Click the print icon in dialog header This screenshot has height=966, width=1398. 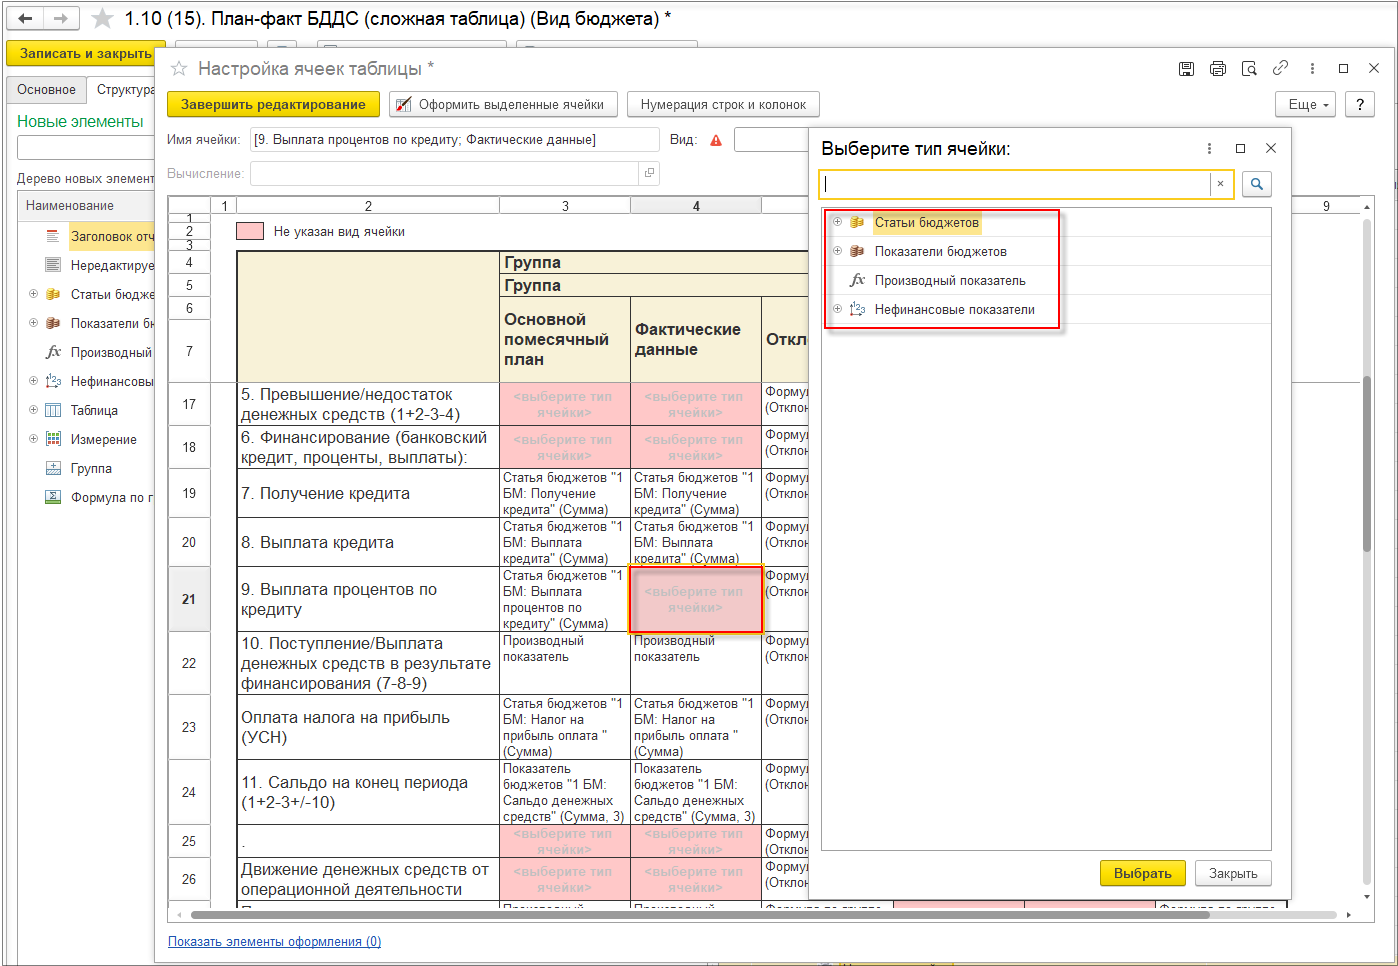[1217, 69]
